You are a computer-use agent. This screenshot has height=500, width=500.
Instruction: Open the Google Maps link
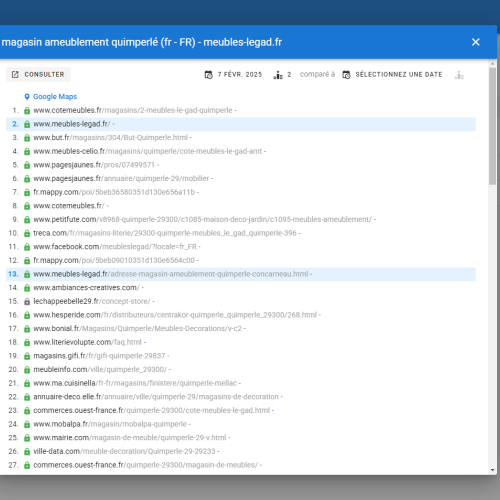[x=55, y=97]
